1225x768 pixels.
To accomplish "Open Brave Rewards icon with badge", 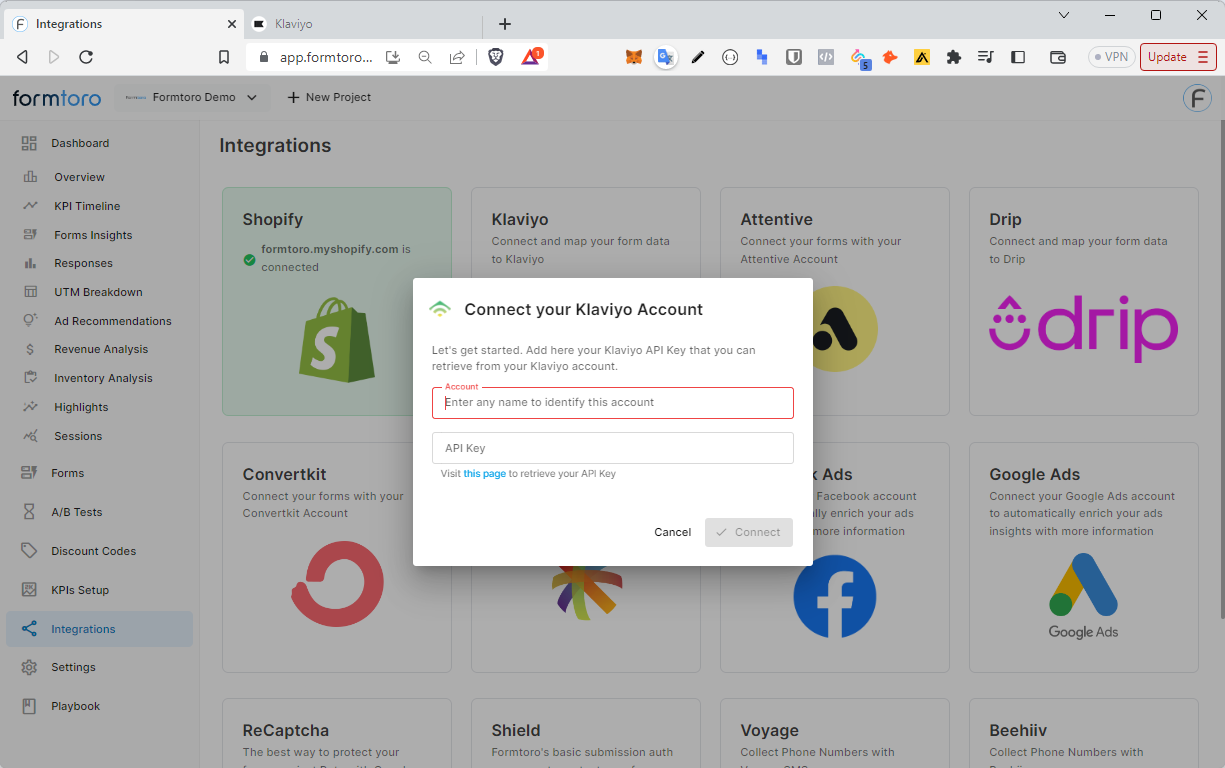I will point(532,56).
